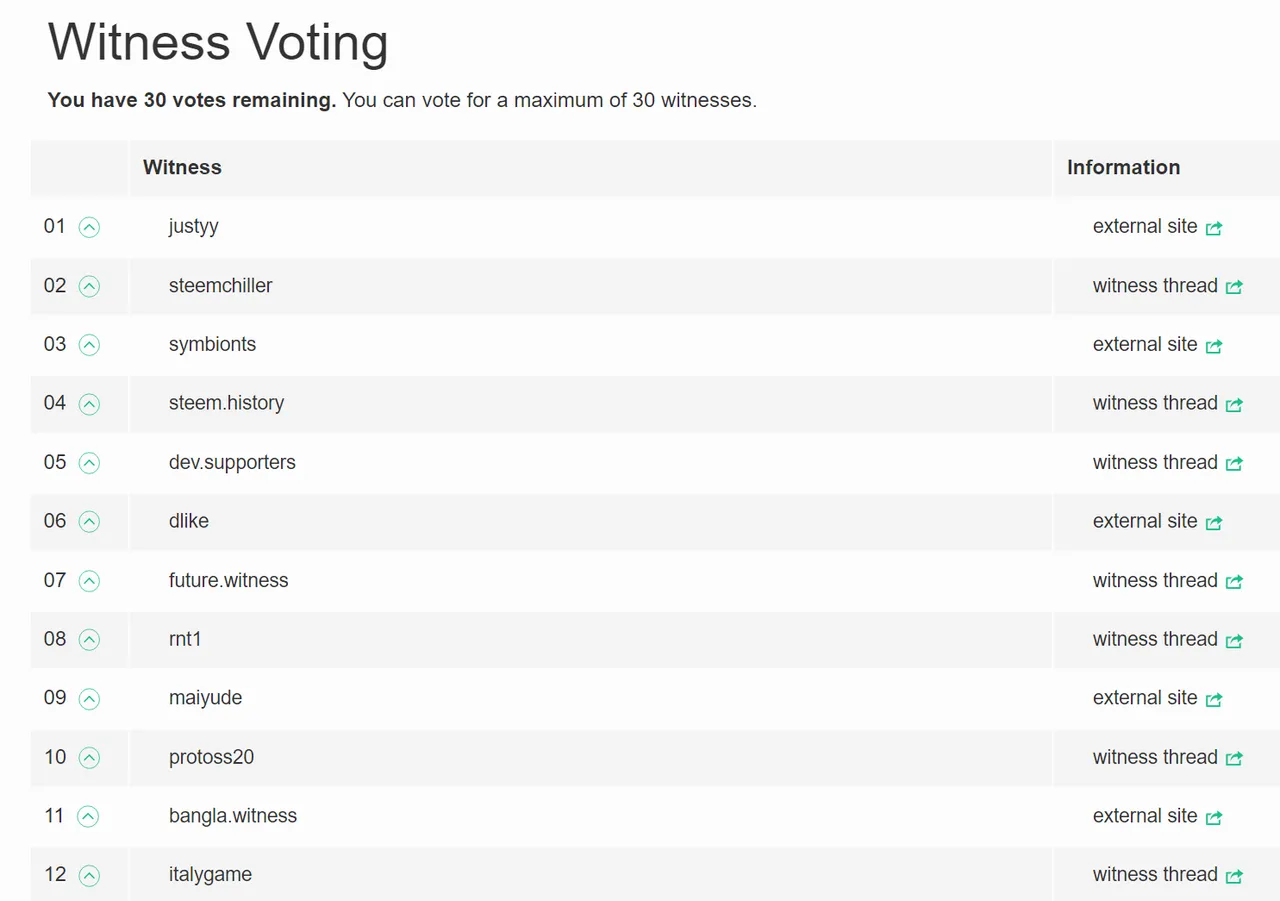This screenshot has height=901, width=1280.
Task: Toggle the vote for witness dlike
Action: tap(89, 522)
